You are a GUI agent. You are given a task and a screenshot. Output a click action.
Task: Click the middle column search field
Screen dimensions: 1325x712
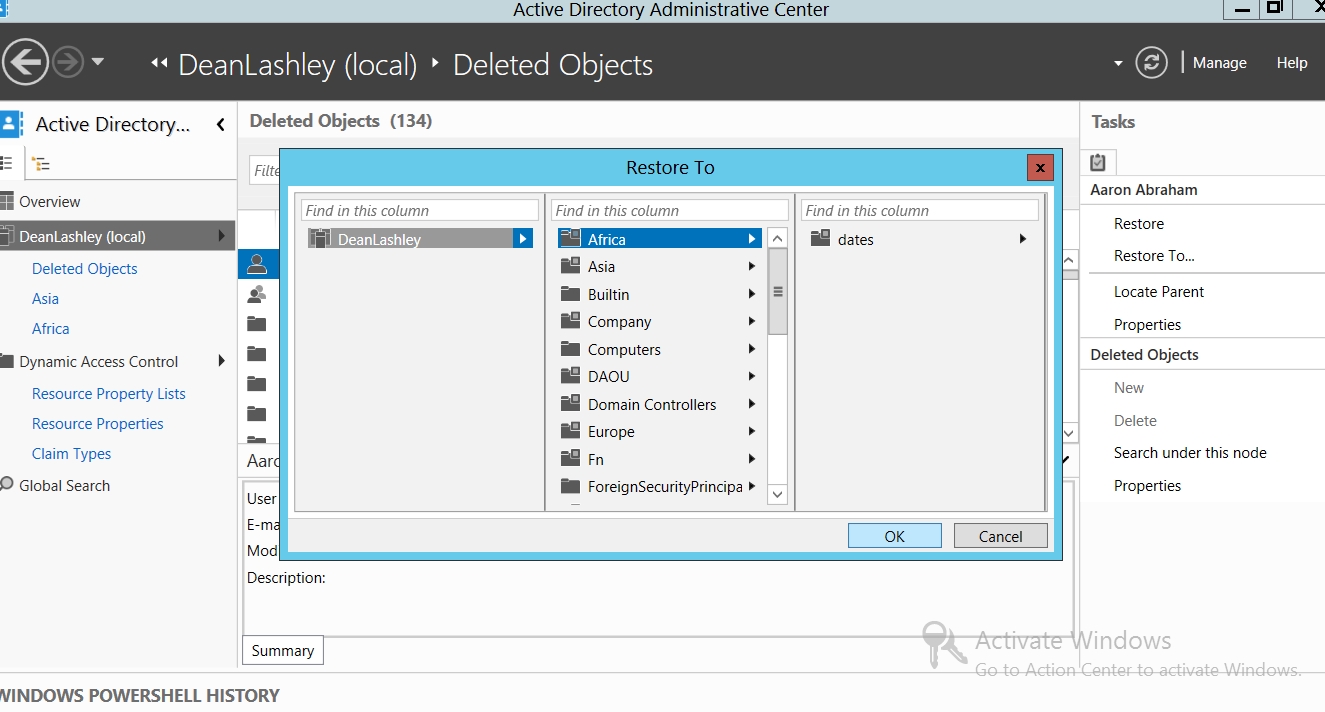tap(669, 211)
